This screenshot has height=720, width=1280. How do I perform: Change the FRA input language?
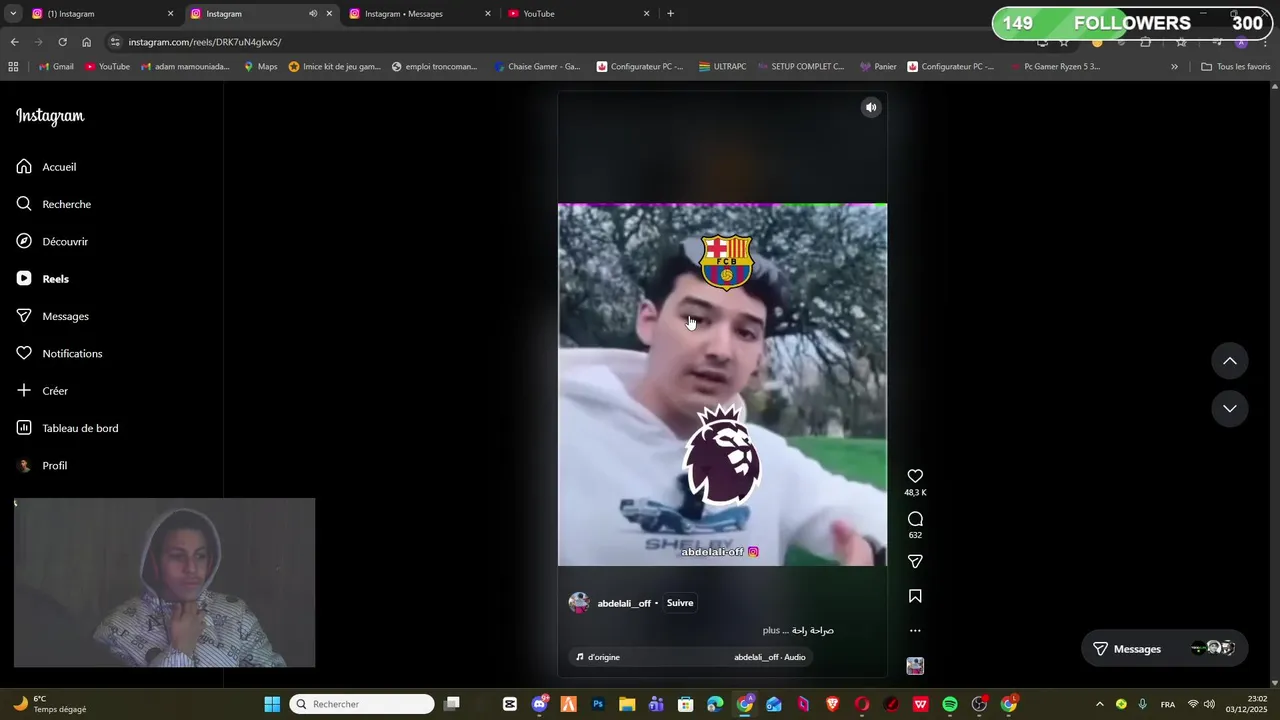[x=1168, y=704]
